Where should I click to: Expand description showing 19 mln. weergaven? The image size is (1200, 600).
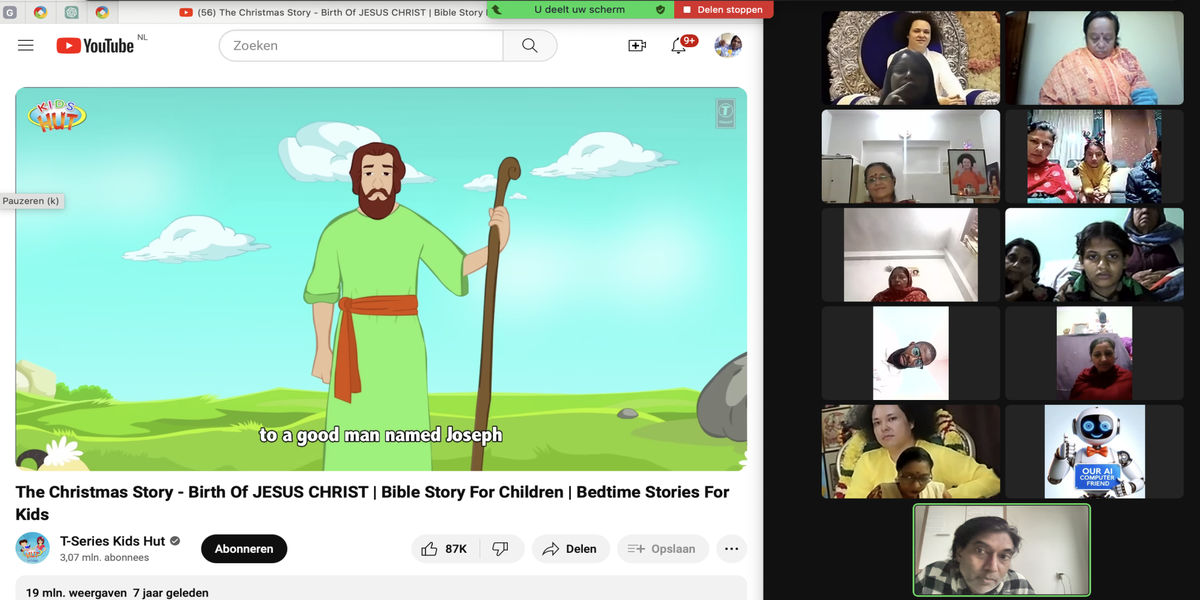[x=381, y=589]
